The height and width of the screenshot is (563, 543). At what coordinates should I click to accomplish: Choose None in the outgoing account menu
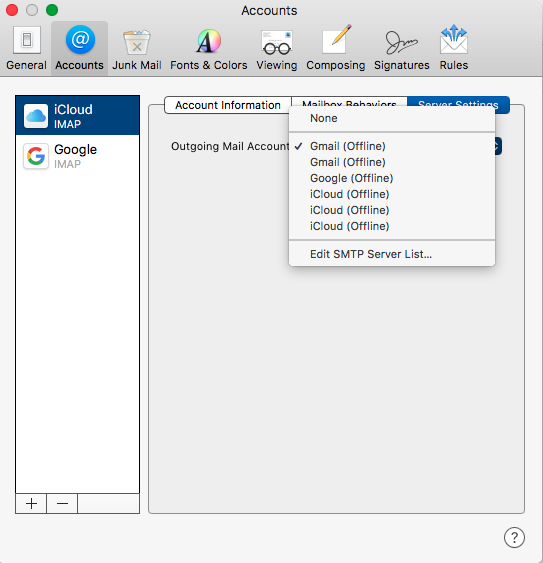392,118
